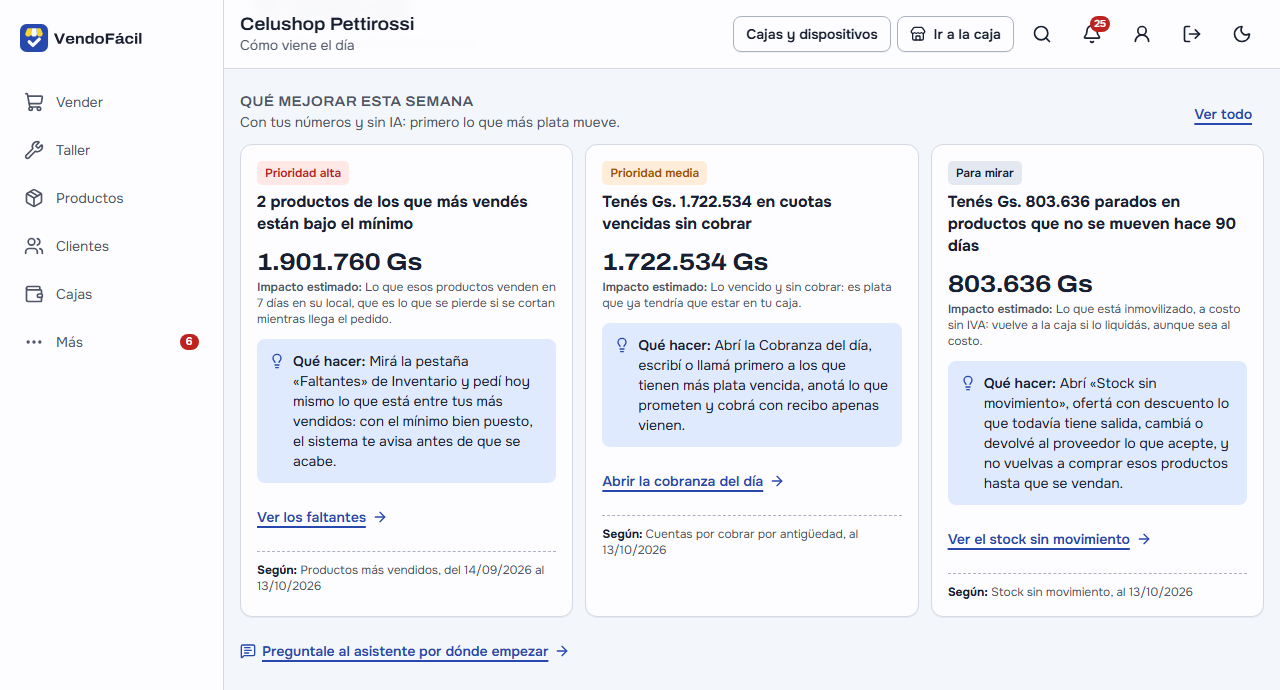Image resolution: width=1280 pixels, height=690 pixels.
Task: Click the 1.901.760 Gs amount
Action: click(x=340, y=262)
